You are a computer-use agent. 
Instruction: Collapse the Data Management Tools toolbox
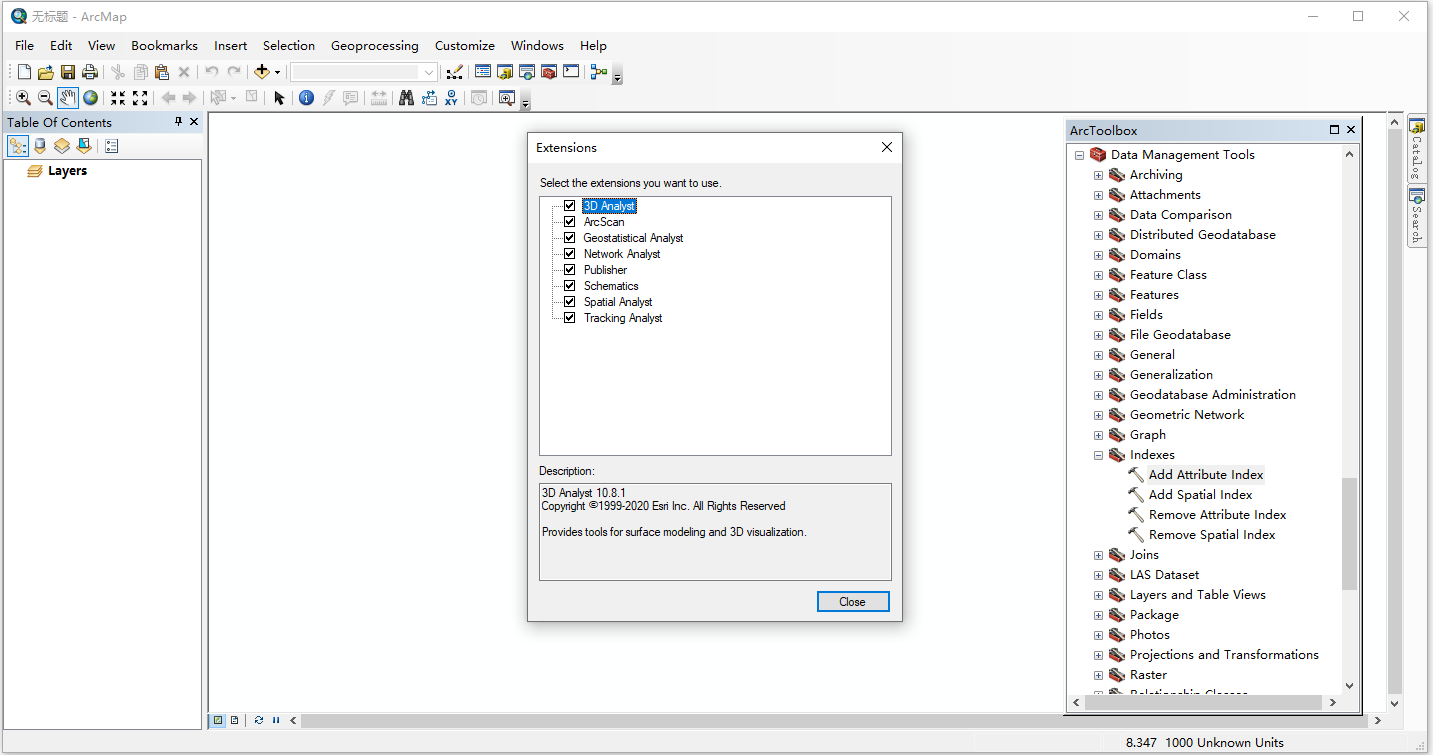point(1080,155)
